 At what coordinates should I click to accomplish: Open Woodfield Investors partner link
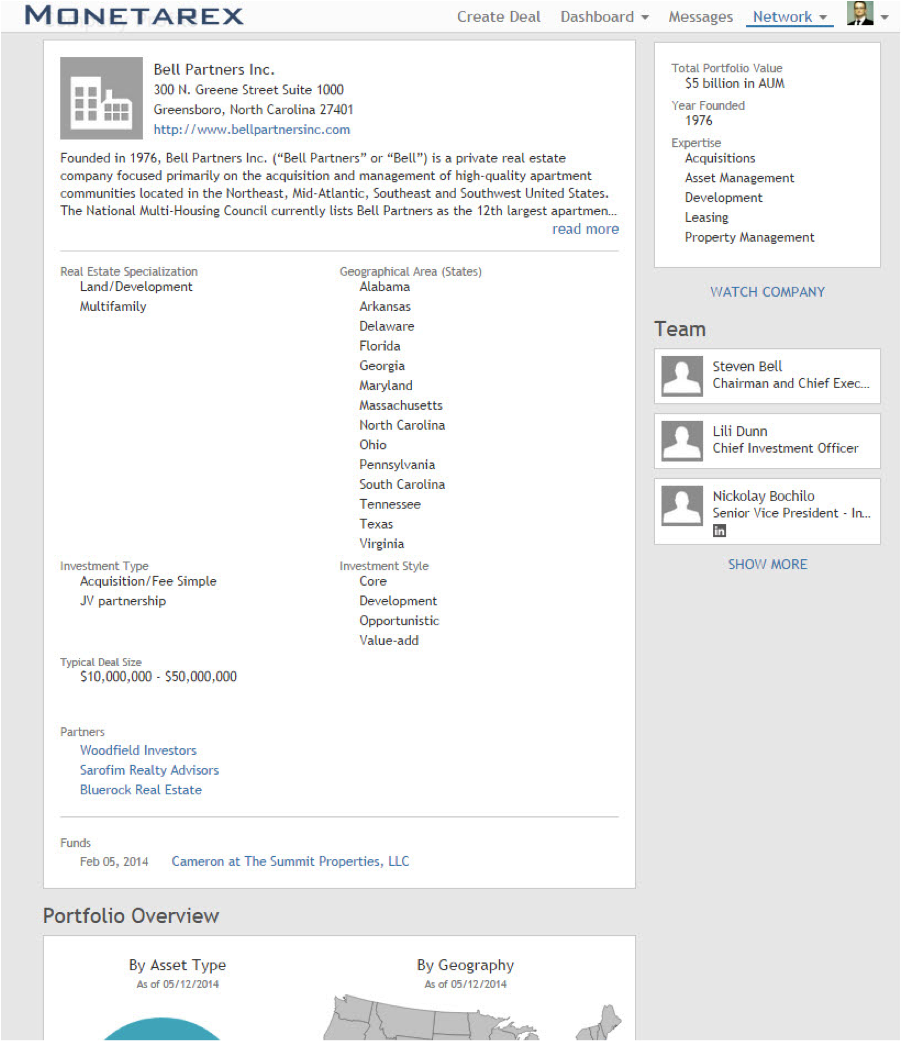coord(138,750)
